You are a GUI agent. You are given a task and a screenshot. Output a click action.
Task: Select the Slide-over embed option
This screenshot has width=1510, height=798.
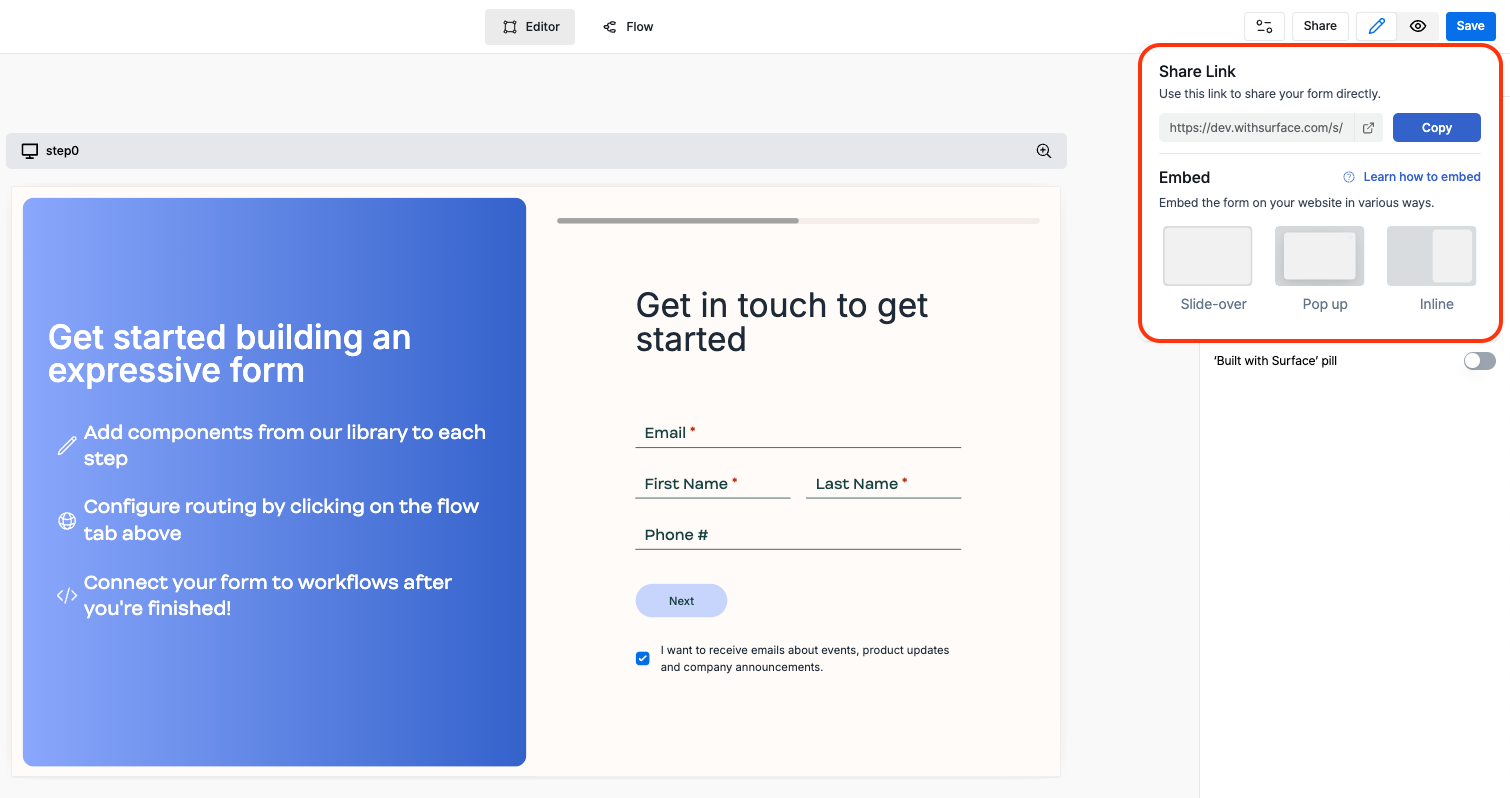point(1207,256)
